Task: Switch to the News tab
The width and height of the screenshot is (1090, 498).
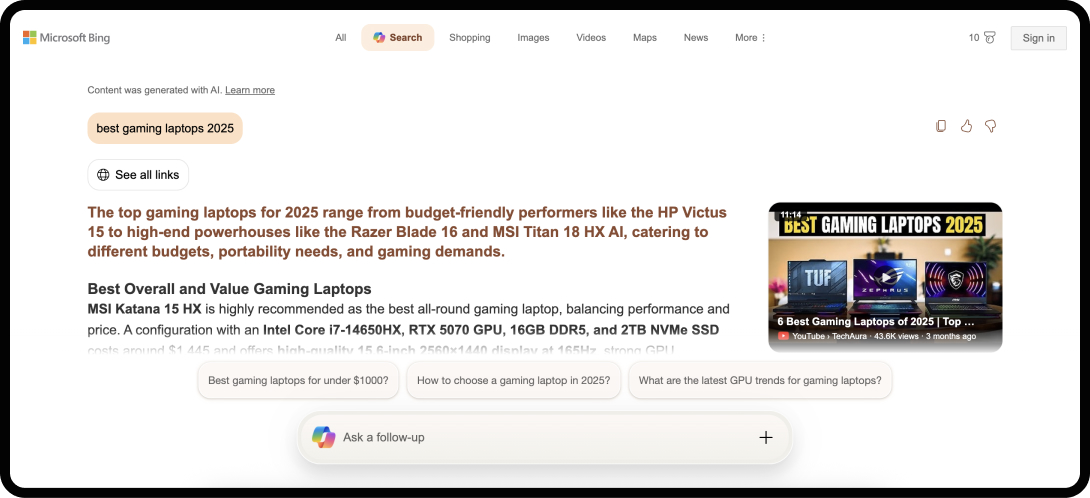Action: pos(696,38)
